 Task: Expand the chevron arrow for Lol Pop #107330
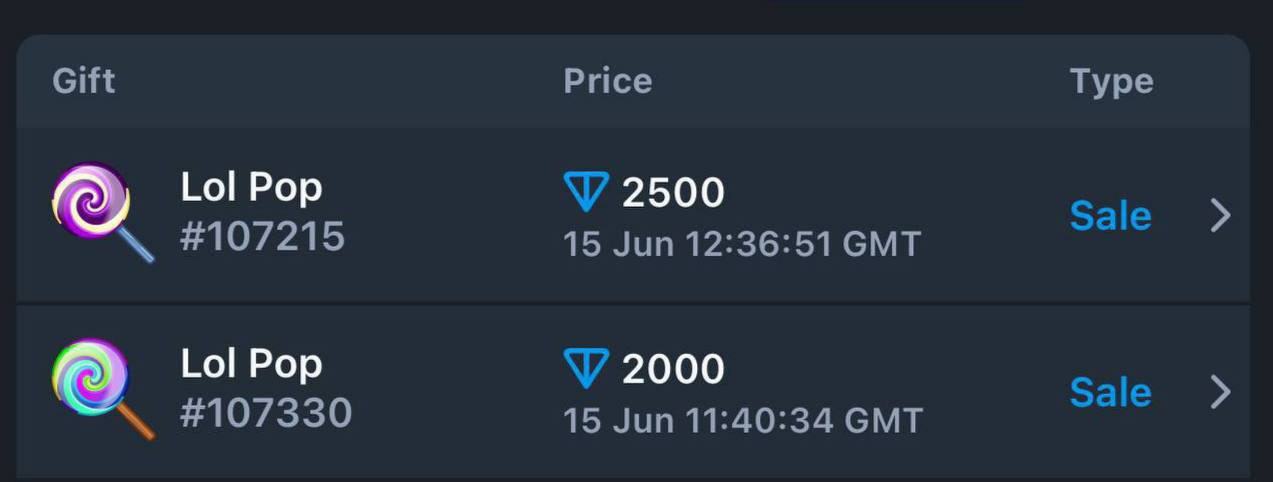tap(1220, 392)
